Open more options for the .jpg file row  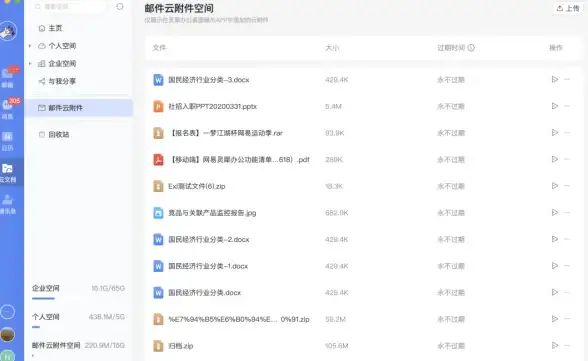click(567, 213)
